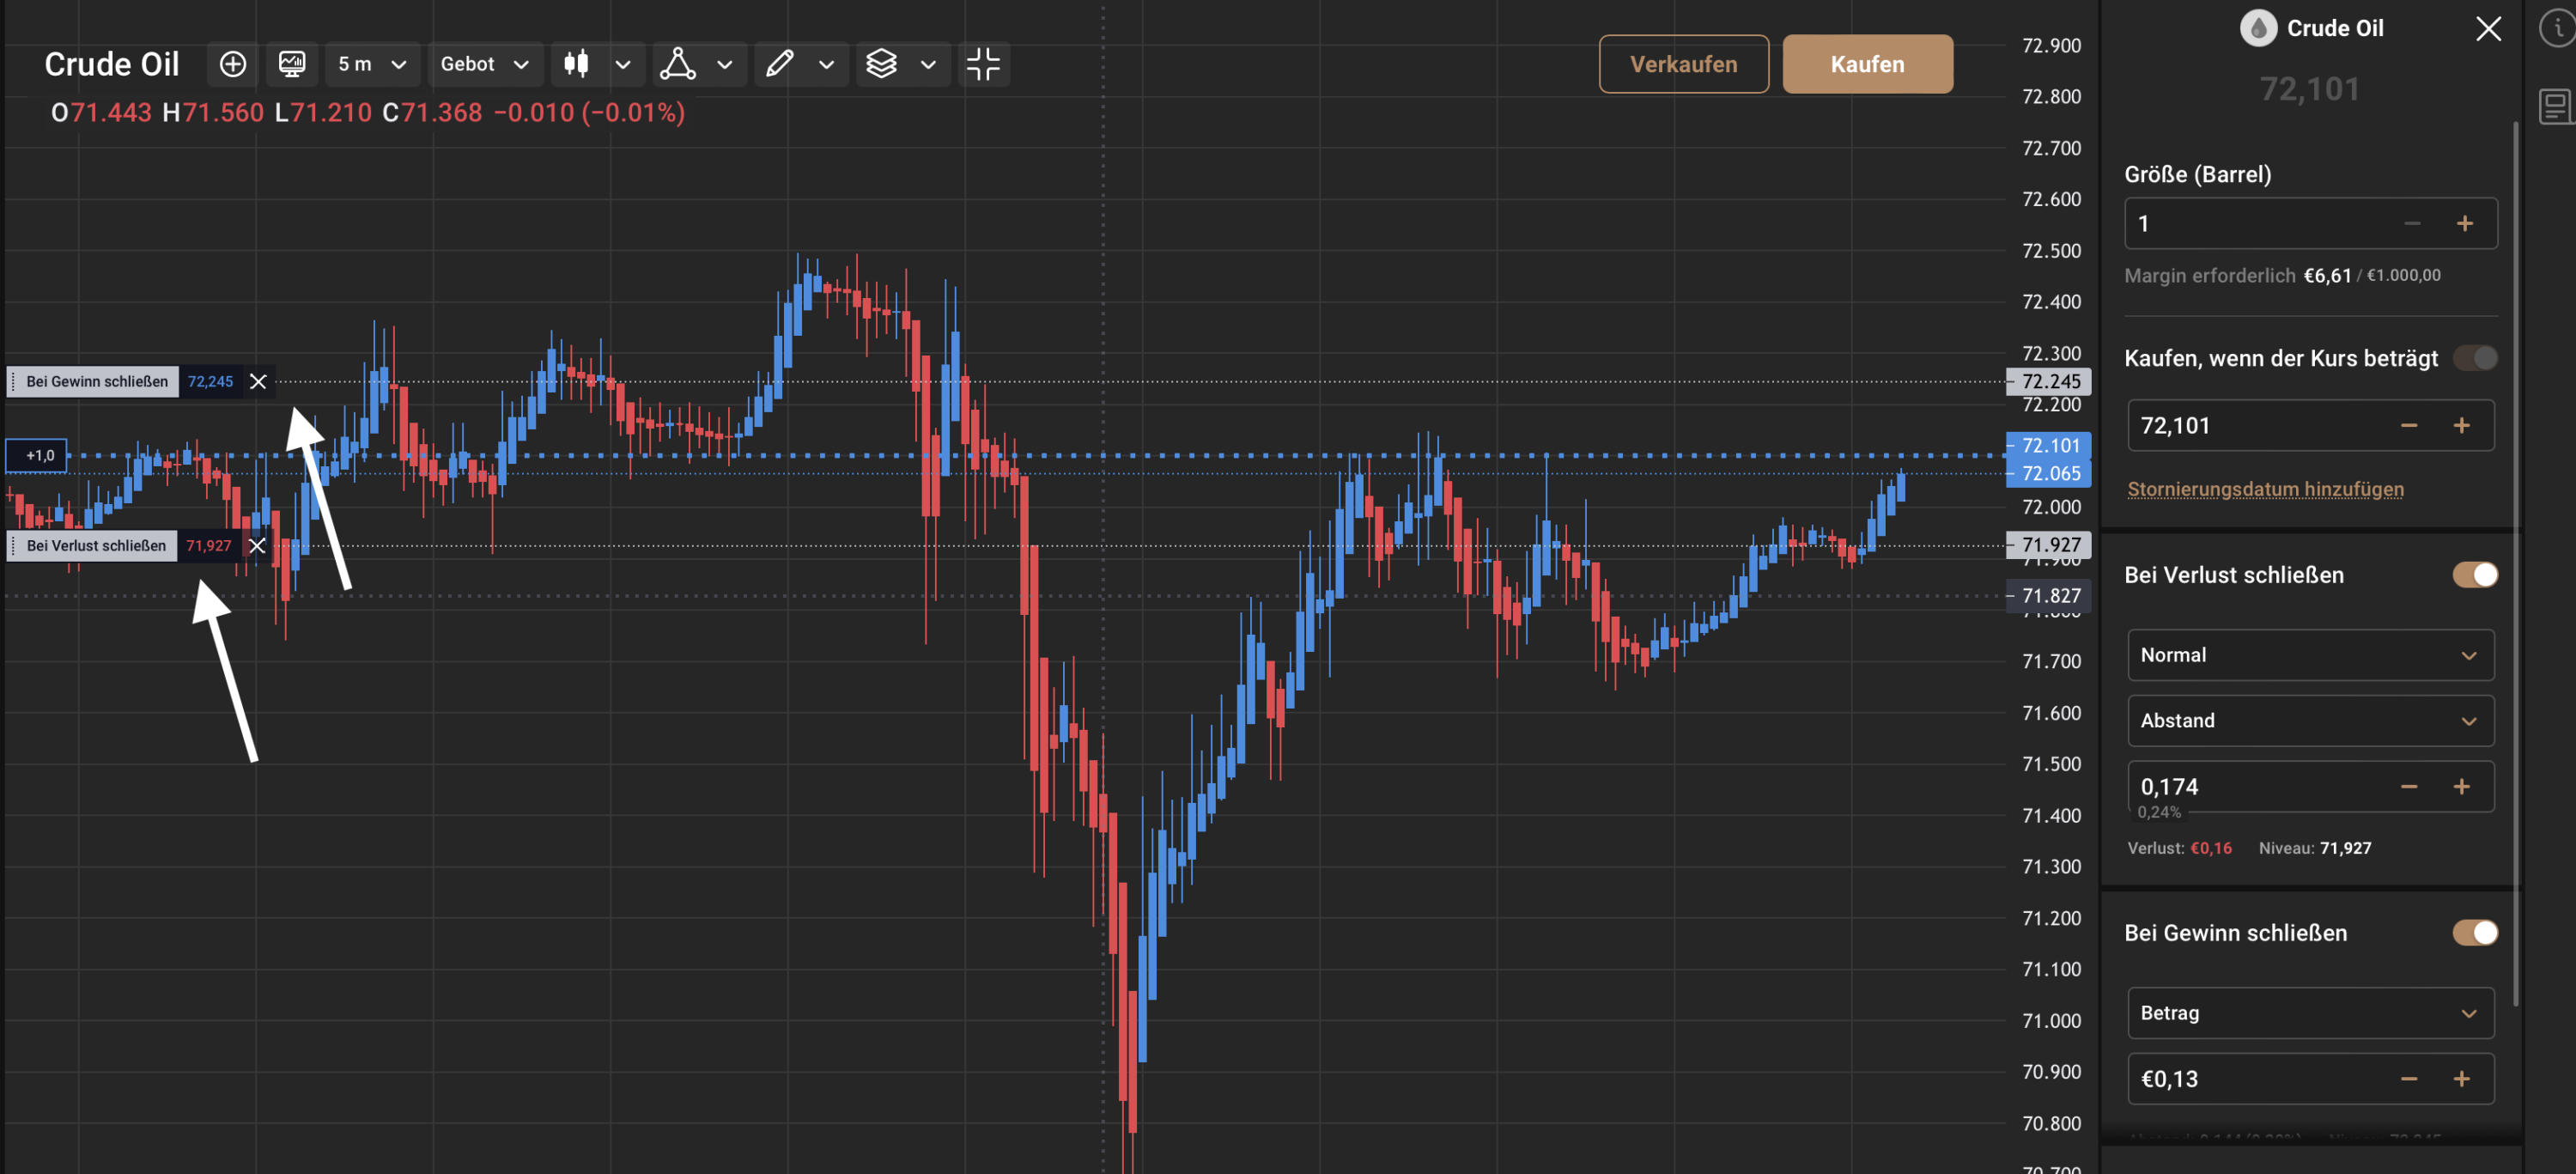Open the indicators triangle tool icon

pyautogui.click(x=677, y=64)
